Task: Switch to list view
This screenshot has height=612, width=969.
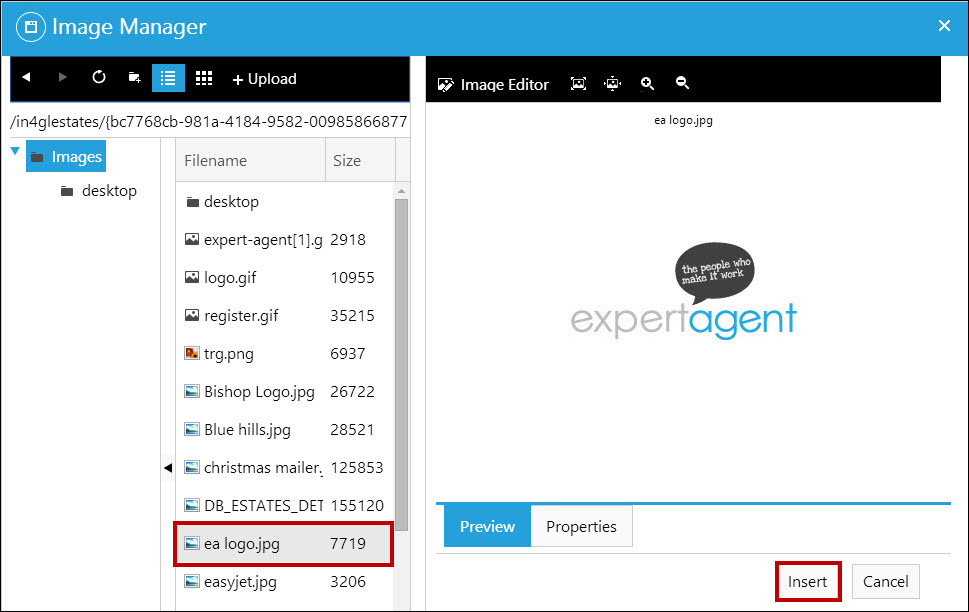Action: click(x=168, y=78)
